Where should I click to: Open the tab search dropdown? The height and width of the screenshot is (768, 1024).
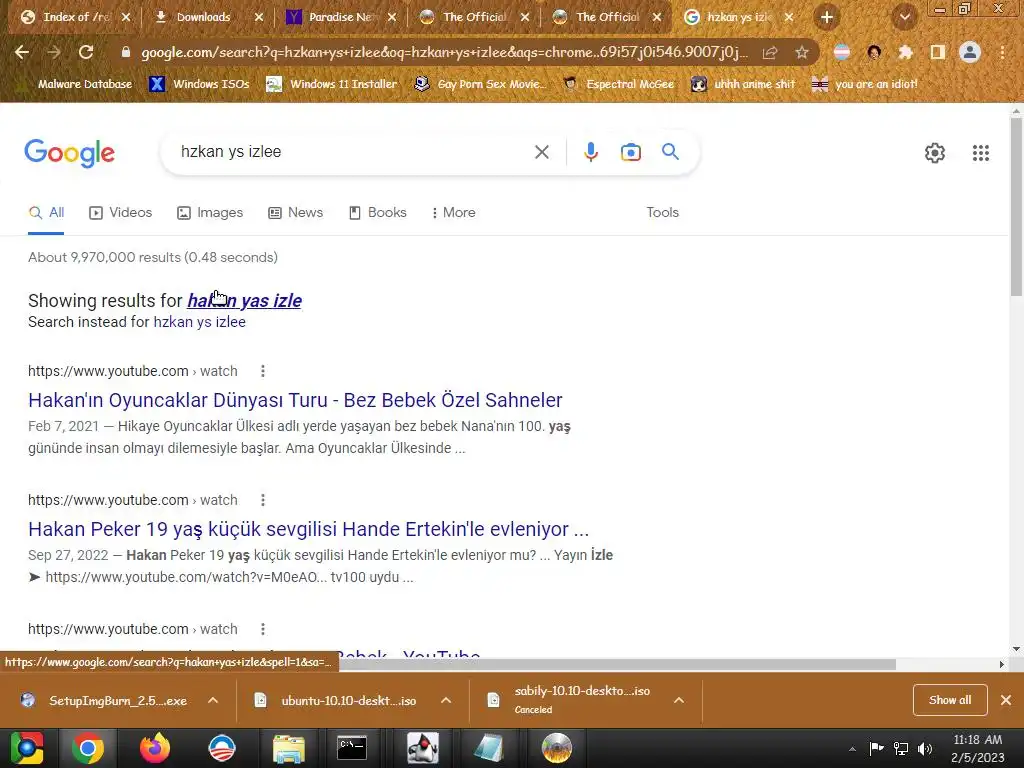point(904,17)
